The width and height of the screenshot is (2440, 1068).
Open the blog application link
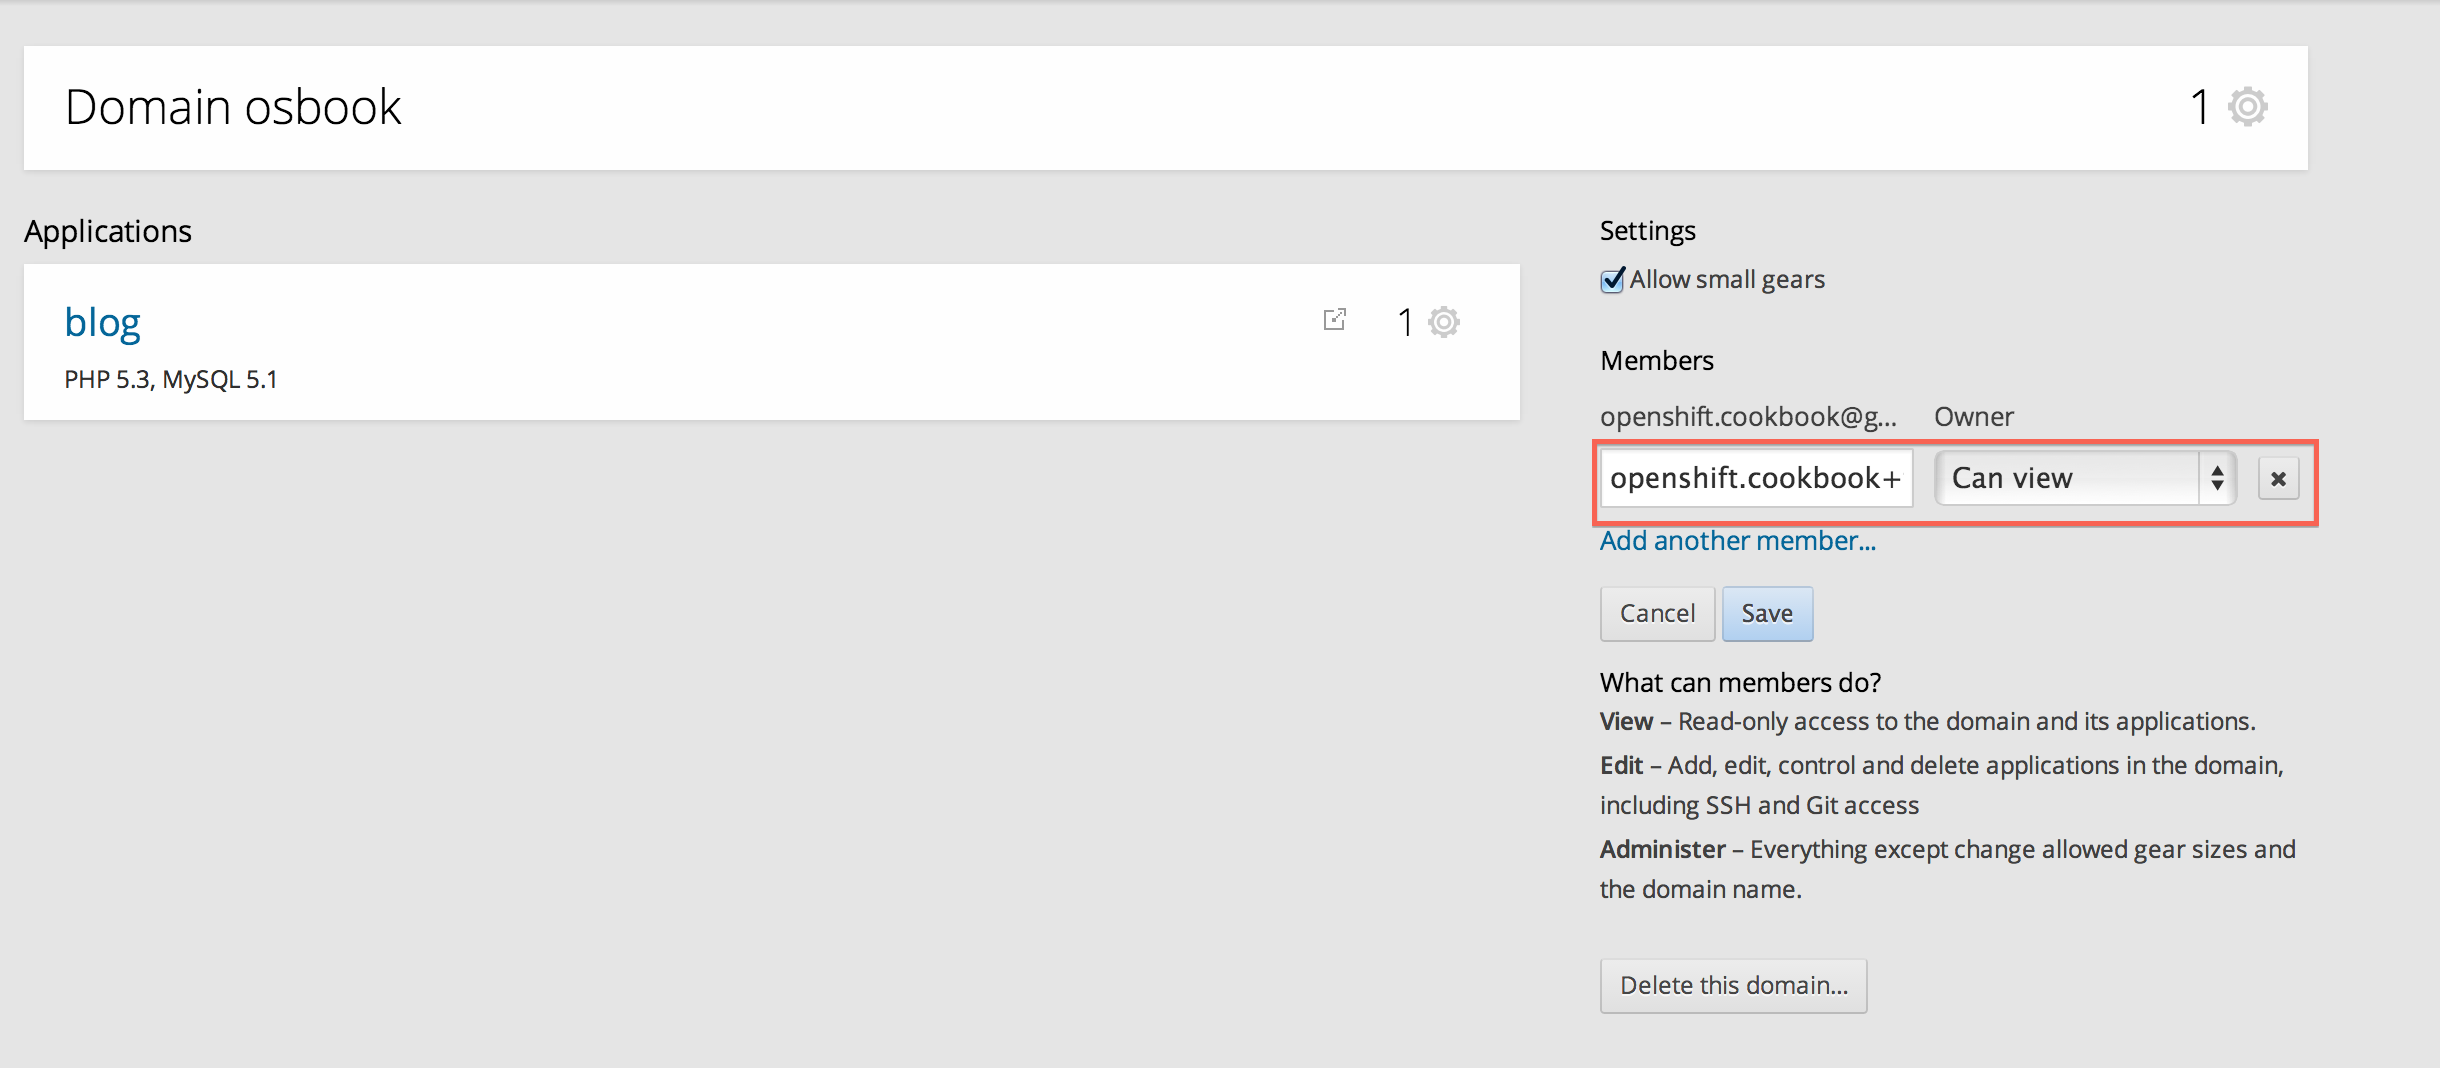coord(102,322)
